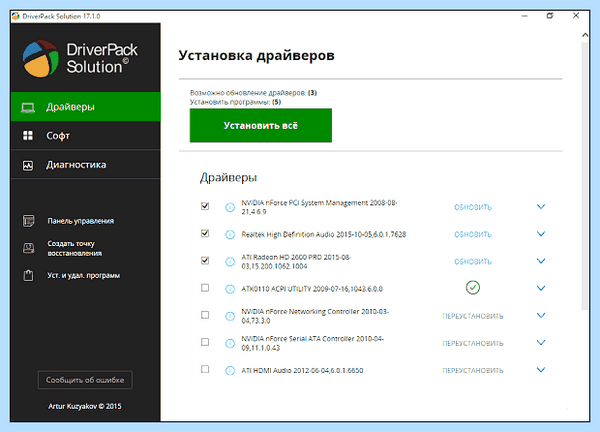
Task: Check NVIDIA nForce Networking Controller driver
Action: (205, 315)
